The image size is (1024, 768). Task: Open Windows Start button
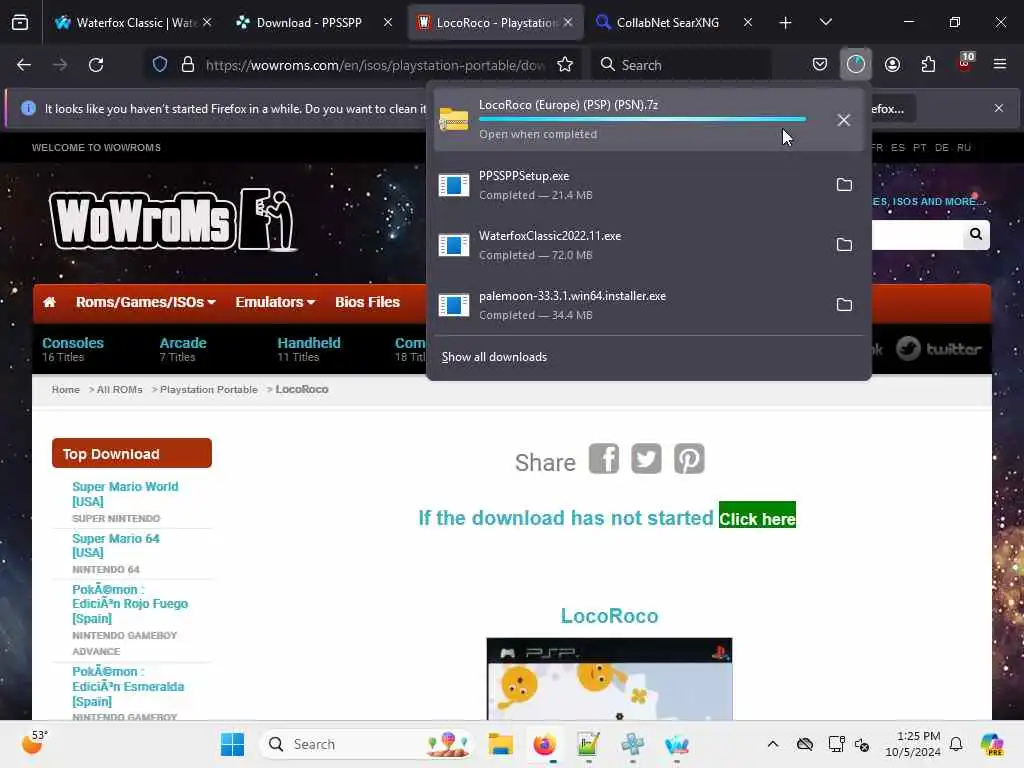[232, 744]
